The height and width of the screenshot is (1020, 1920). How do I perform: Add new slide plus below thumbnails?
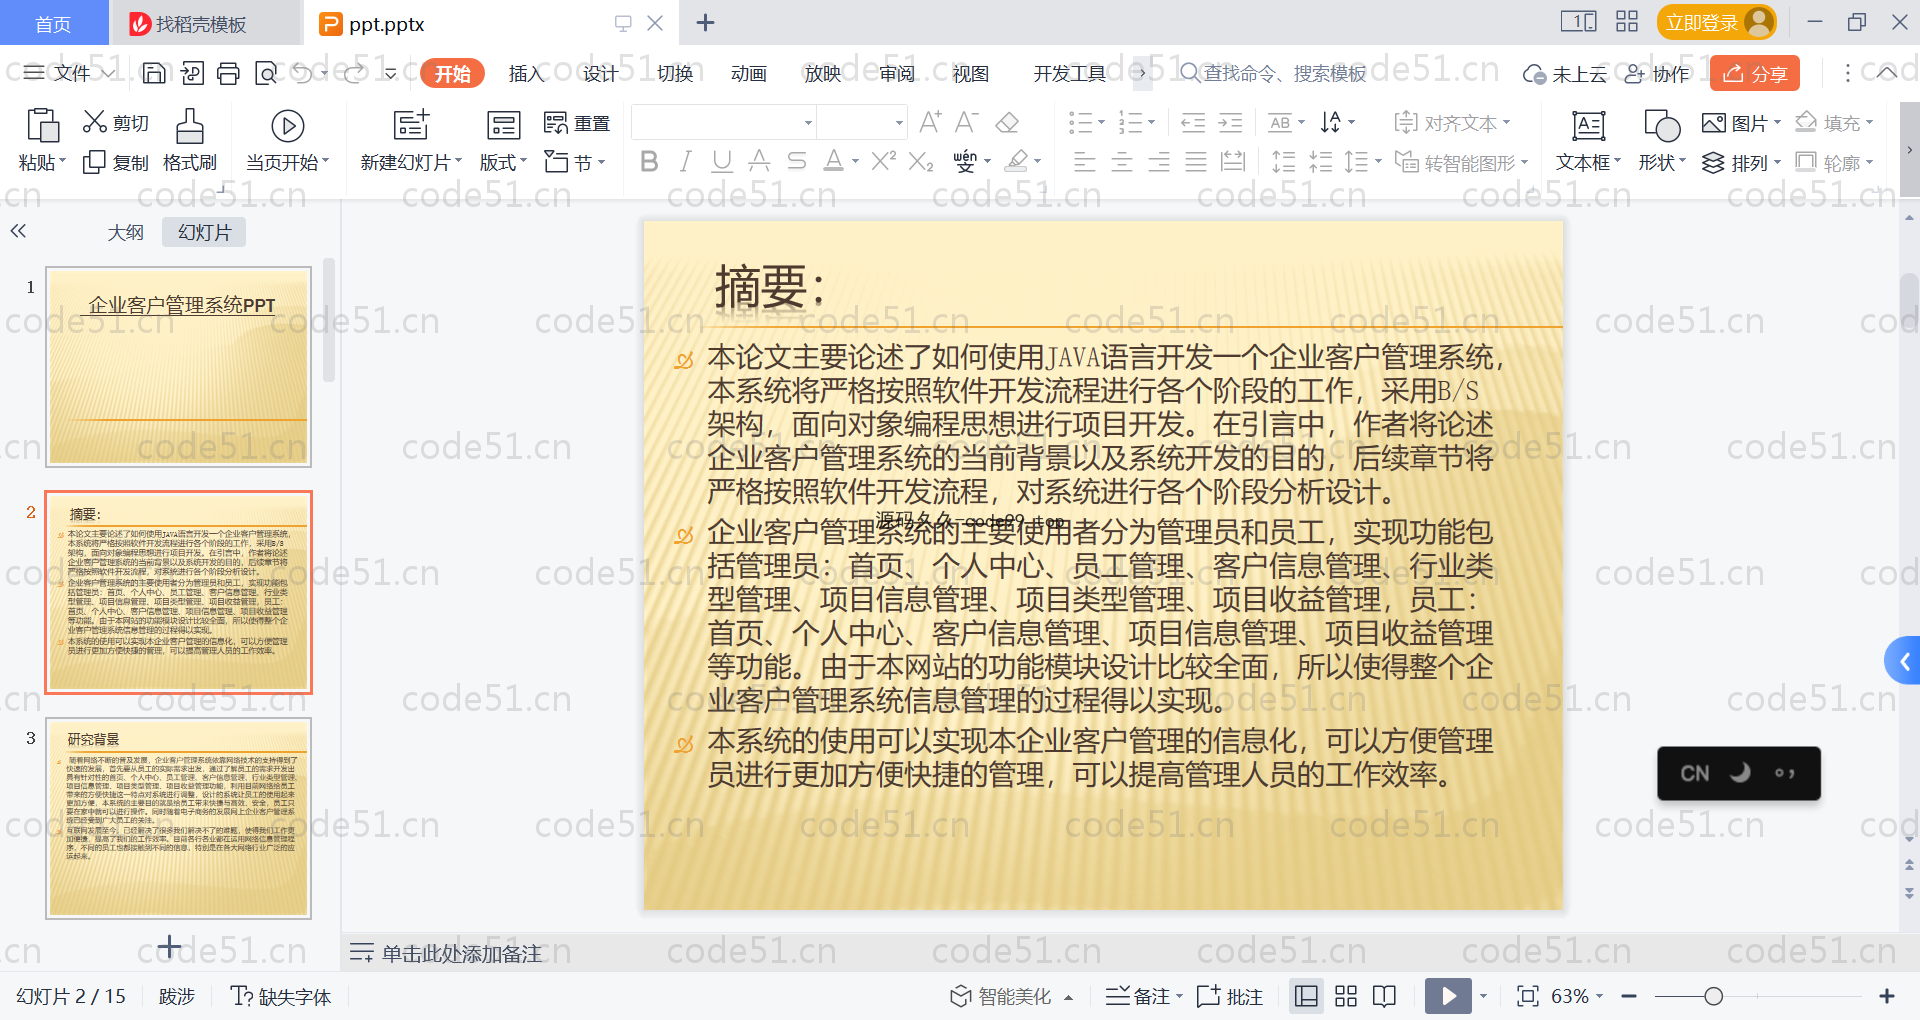click(170, 946)
